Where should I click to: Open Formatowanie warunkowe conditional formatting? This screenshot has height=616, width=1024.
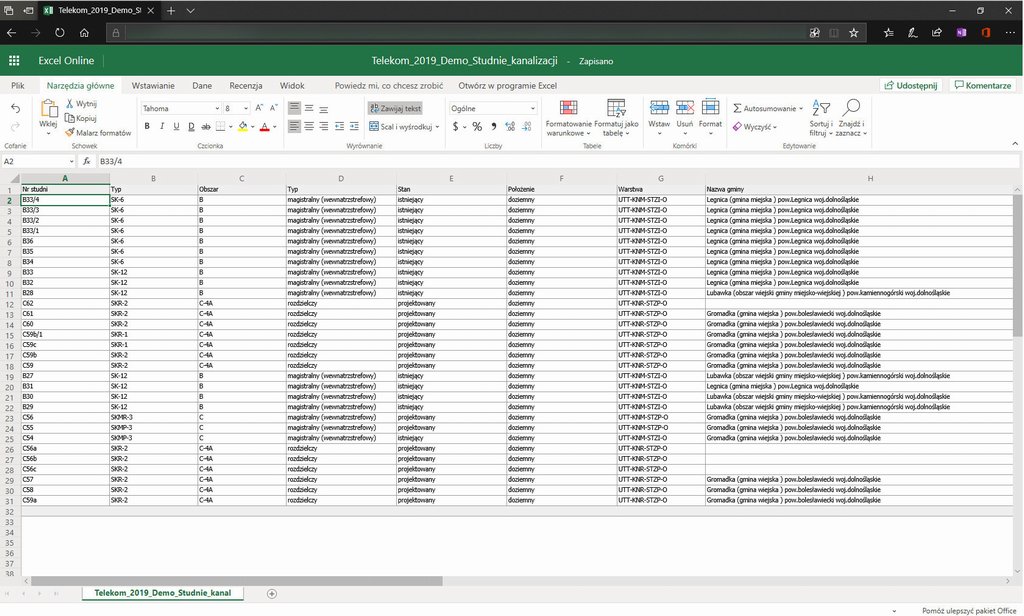(568, 109)
